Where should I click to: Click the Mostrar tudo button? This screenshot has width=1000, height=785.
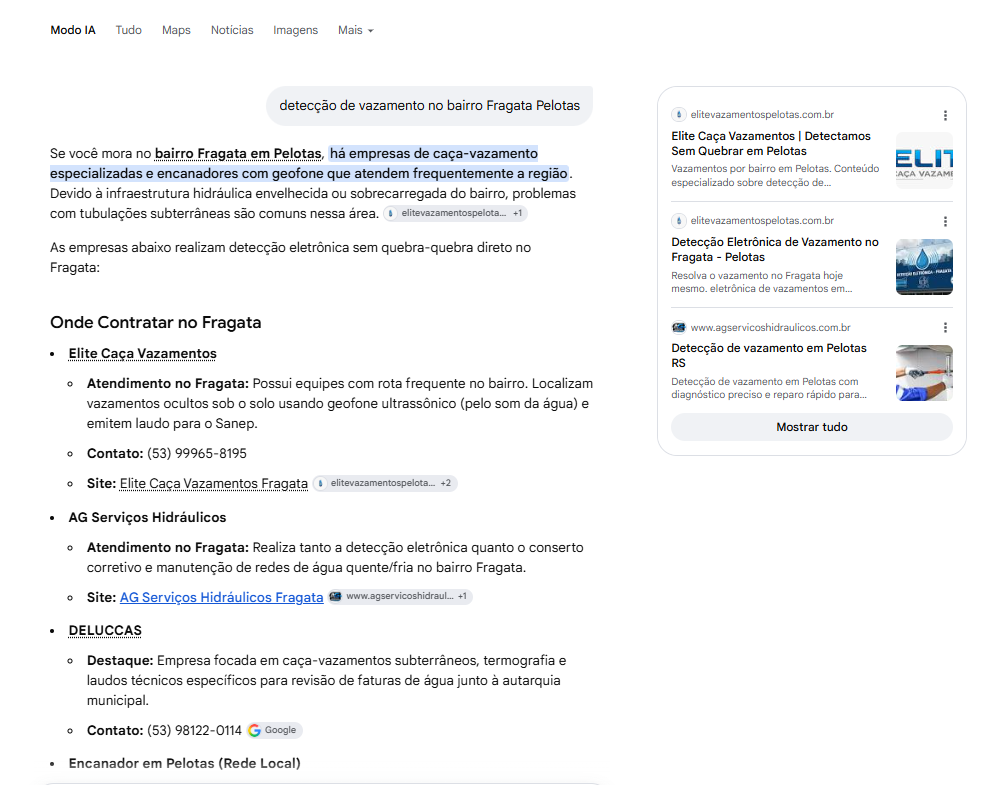(812, 427)
